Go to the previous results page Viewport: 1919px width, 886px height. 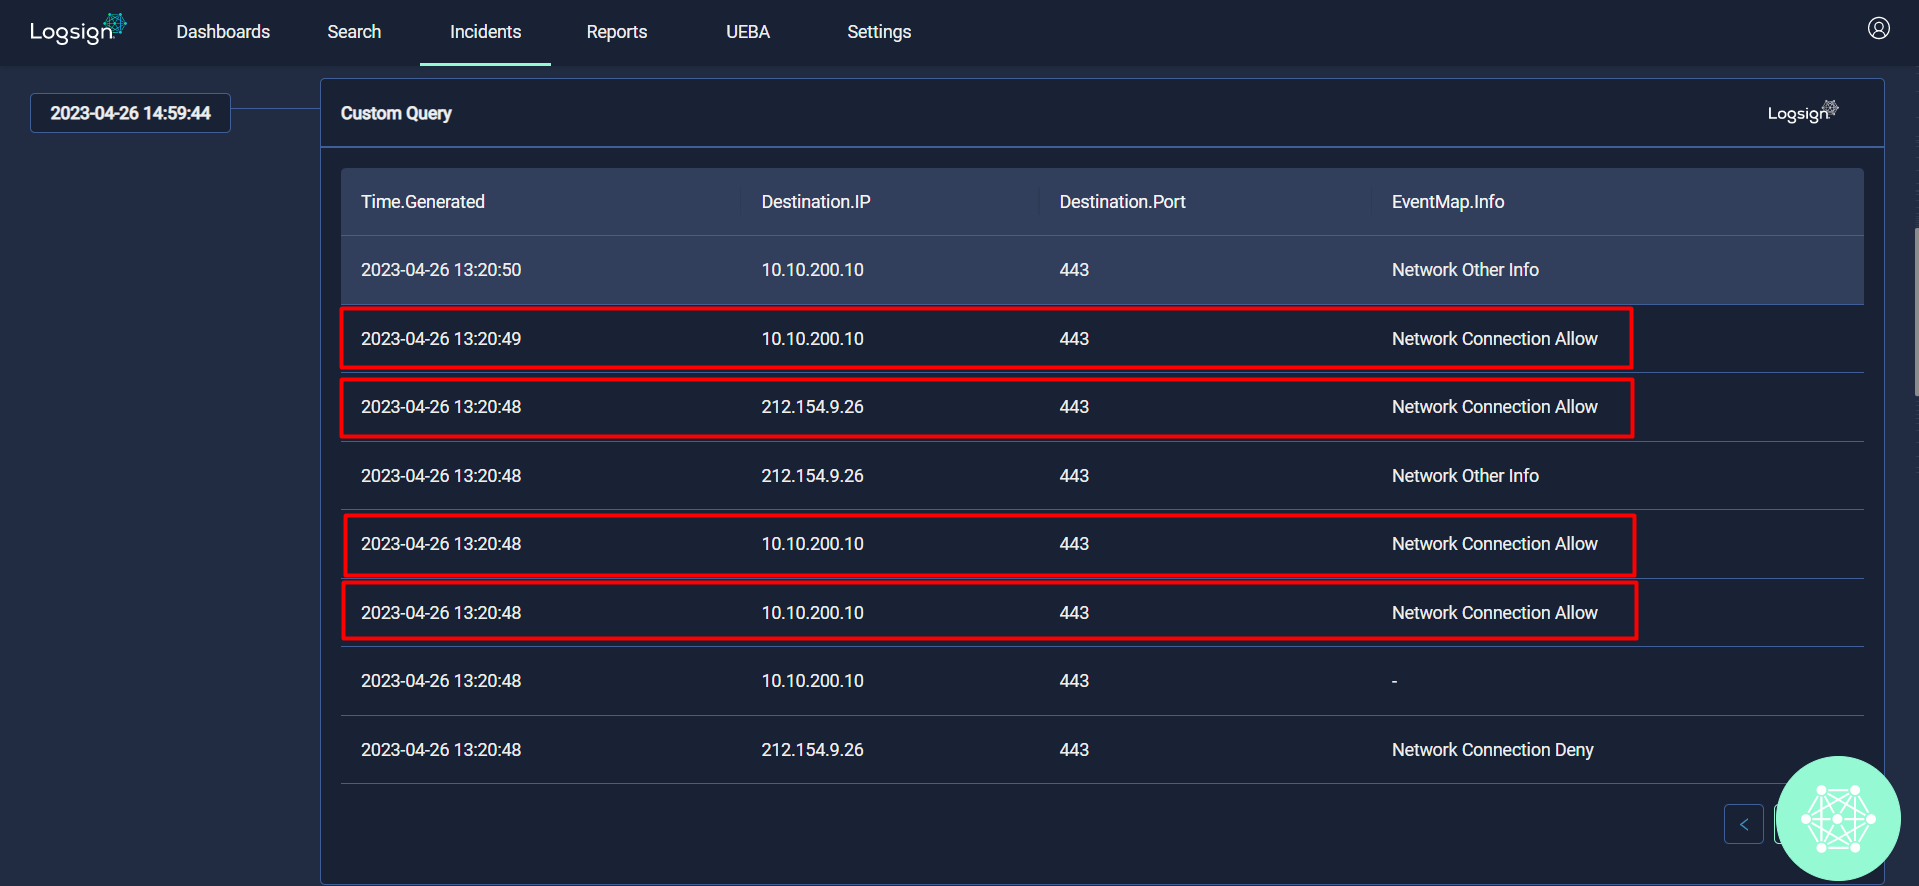click(1743, 824)
